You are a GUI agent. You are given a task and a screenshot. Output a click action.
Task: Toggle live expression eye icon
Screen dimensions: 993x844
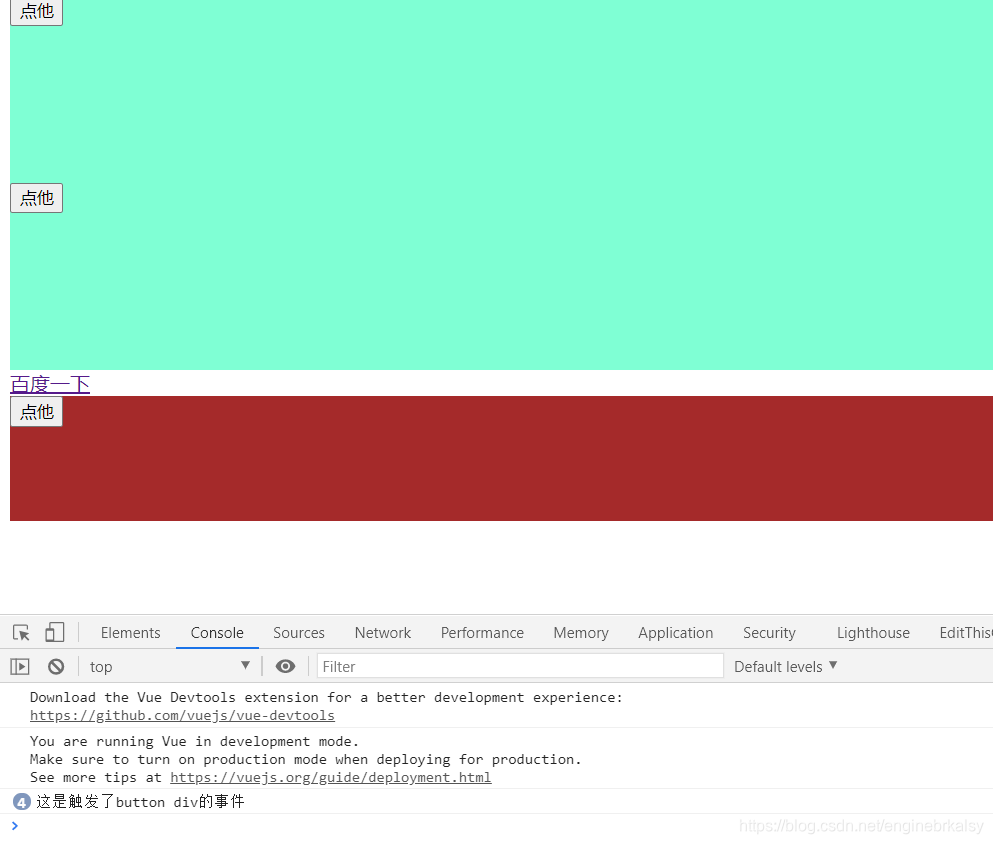285,666
